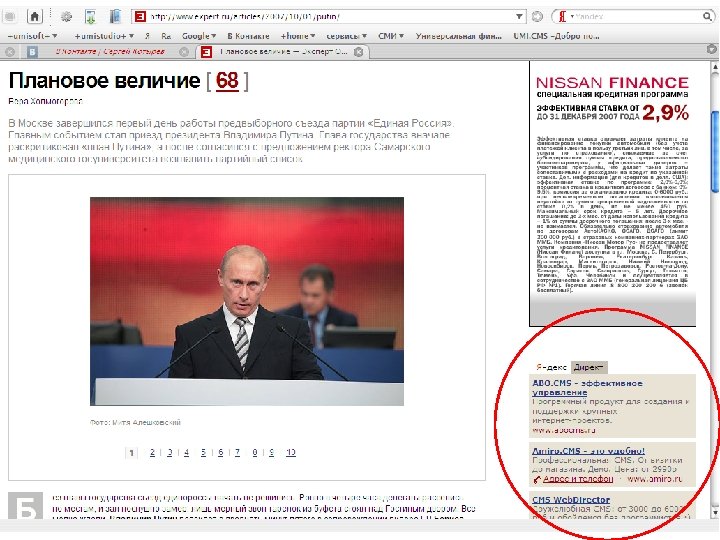Open the В Контакте bookmark
Viewport: 720px width, 540px height.
pos(248,36)
